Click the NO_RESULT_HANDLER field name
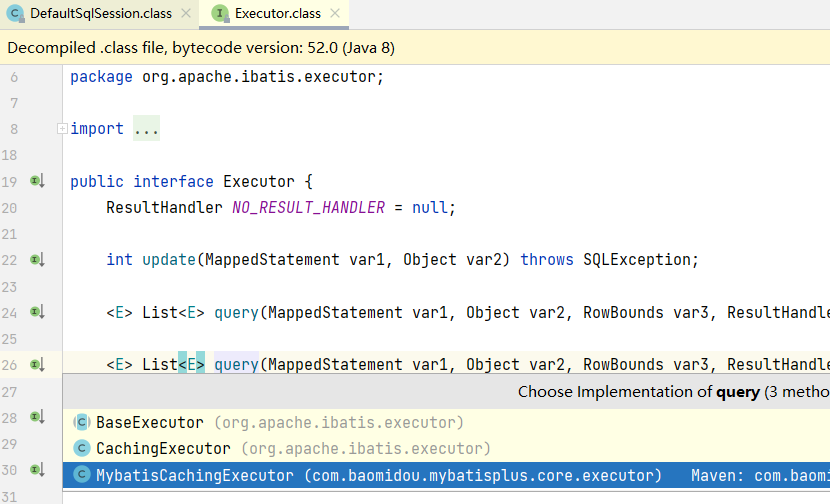Screen dimensions: 830x504 pos(308,208)
